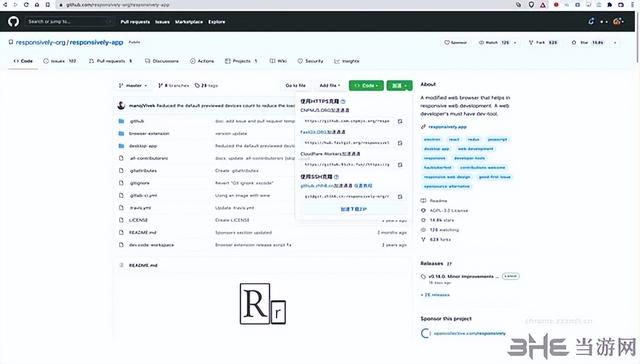Image resolution: width=640 pixels, height=364 pixels.
Task: Open the Releases heading link
Action: (432, 263)
